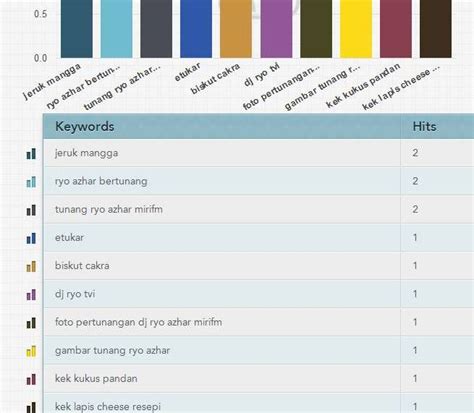Viewport: 474px width, 413px height.
Task: Select the 'tunang ryo azhar mirifm' keyword cell
Action: [222, 209]
